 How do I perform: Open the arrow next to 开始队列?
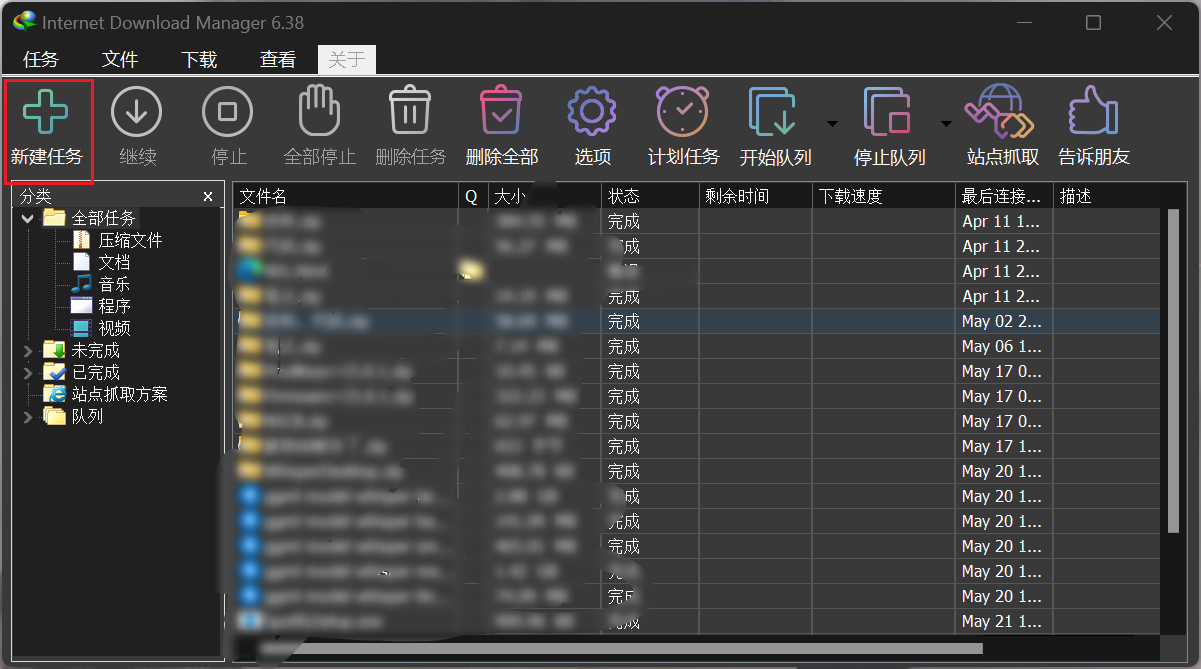[832, 123]
